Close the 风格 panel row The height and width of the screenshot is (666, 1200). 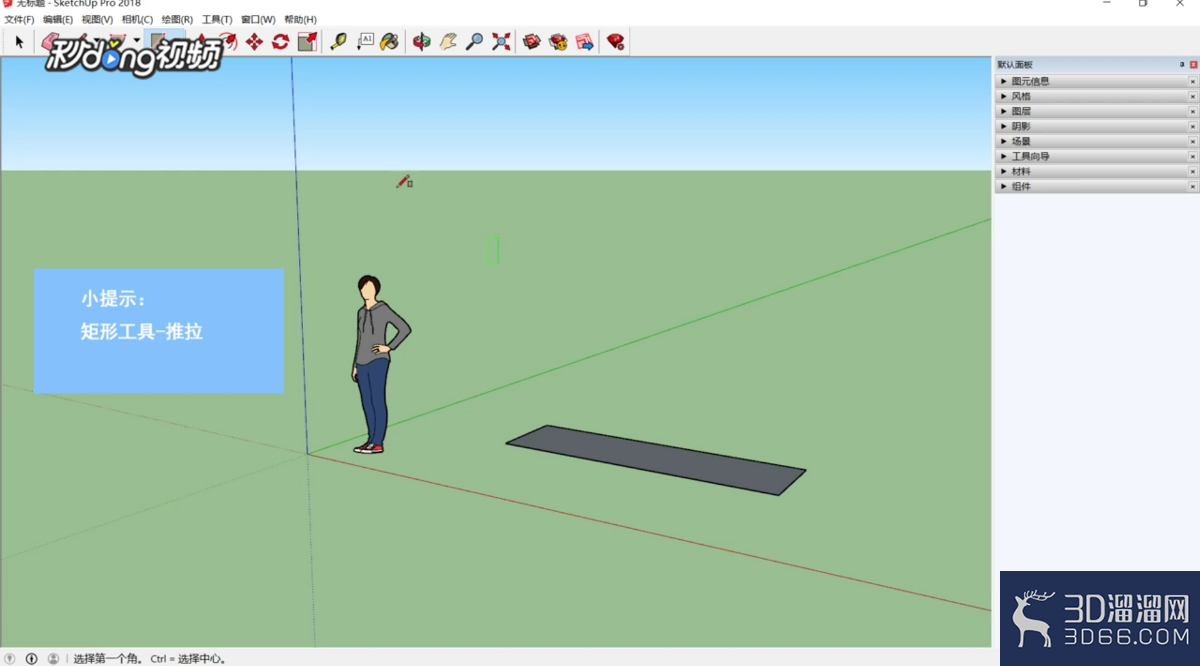point(1193,96)
